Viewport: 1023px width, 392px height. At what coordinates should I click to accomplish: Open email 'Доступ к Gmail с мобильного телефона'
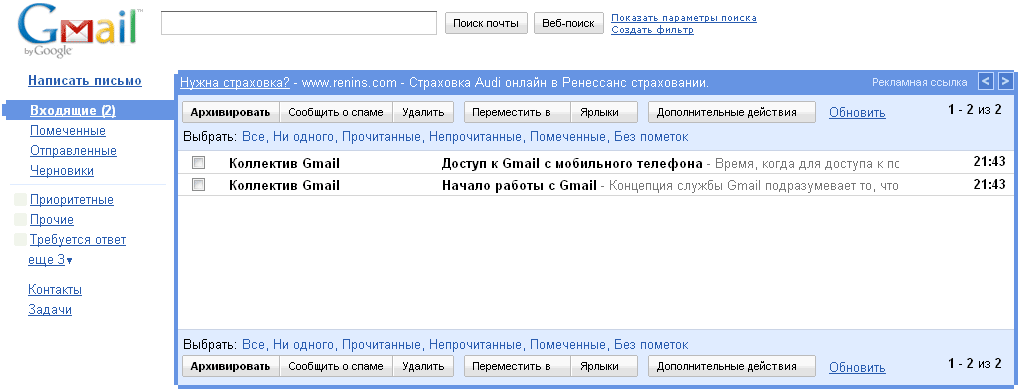point(596,162)
